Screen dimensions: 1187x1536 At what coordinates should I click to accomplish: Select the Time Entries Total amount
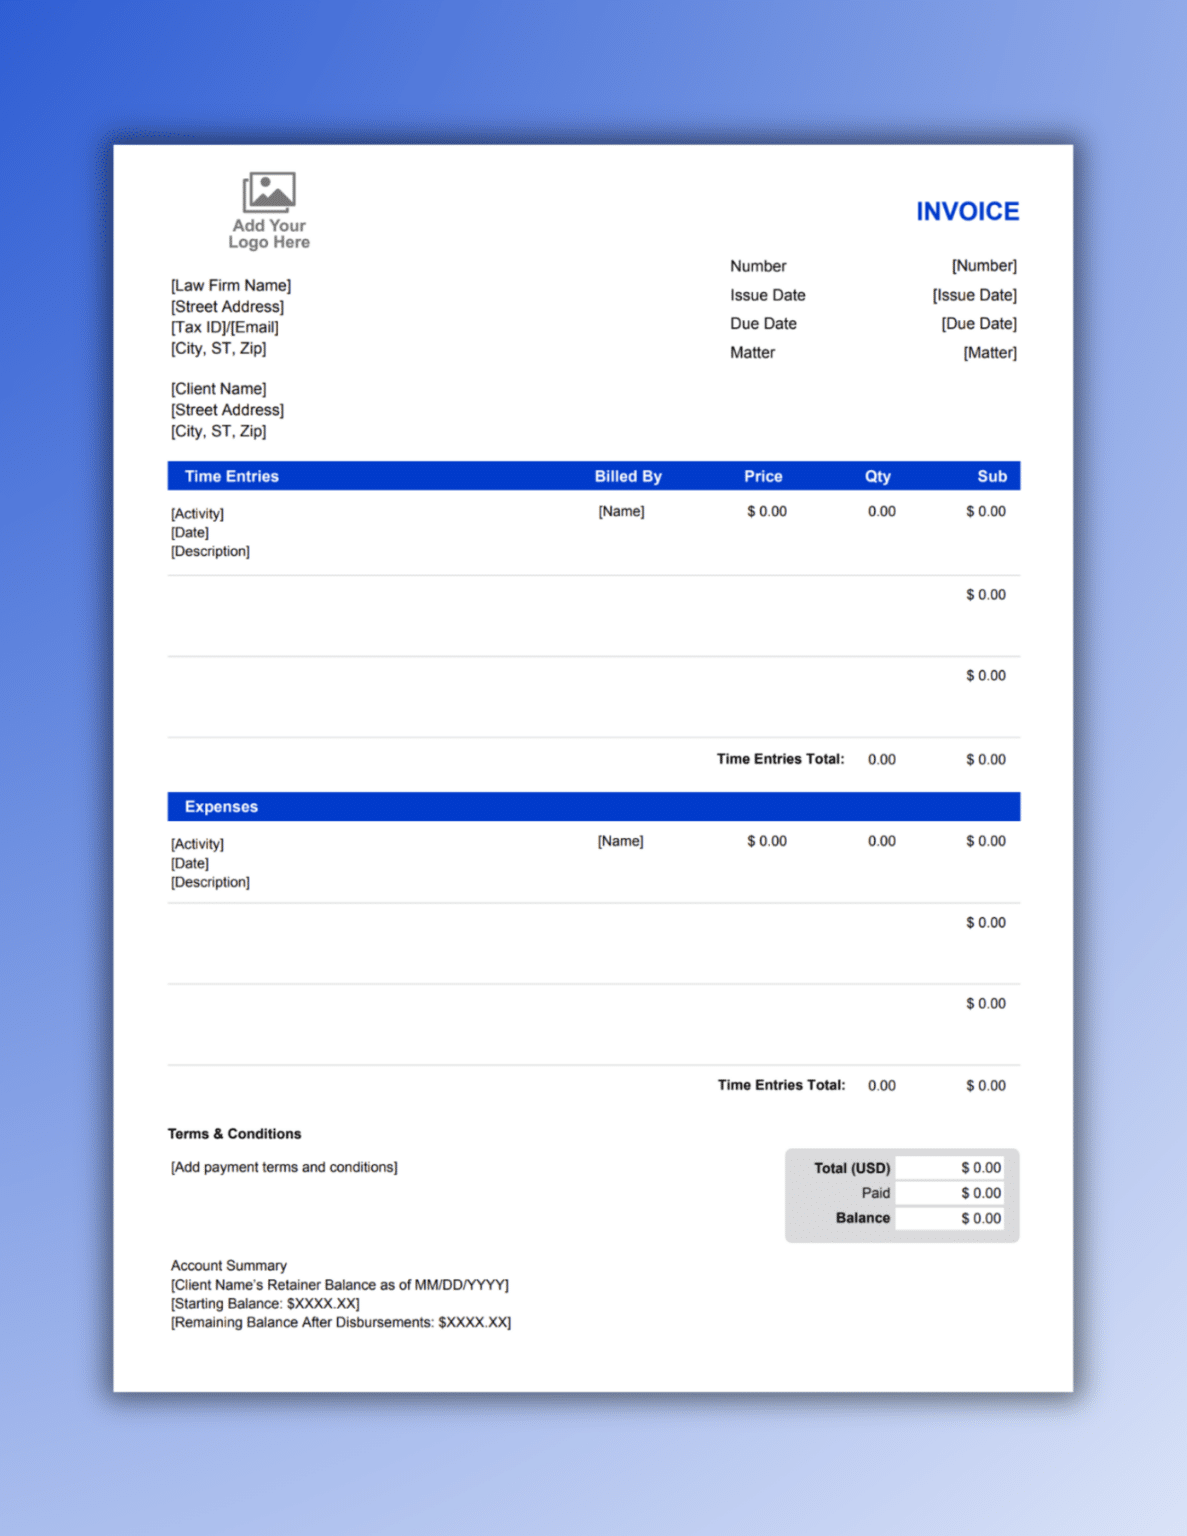tap(986, 759)
